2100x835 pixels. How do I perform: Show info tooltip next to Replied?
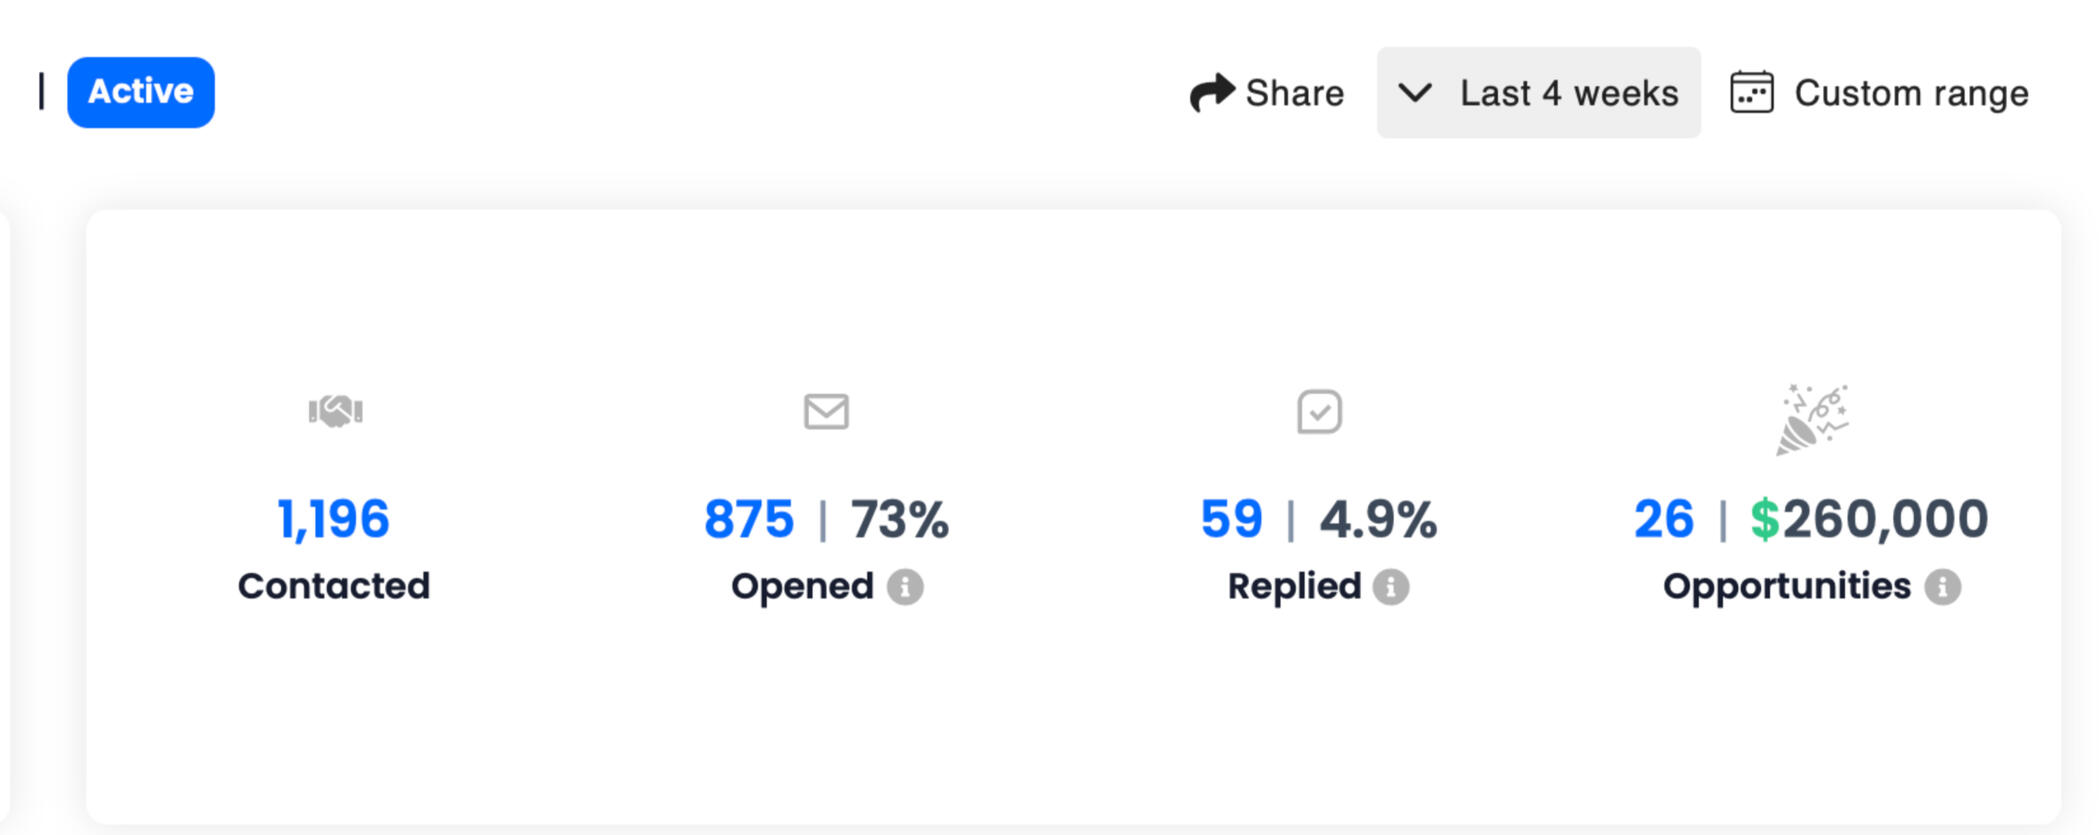tap(1391, 587)
